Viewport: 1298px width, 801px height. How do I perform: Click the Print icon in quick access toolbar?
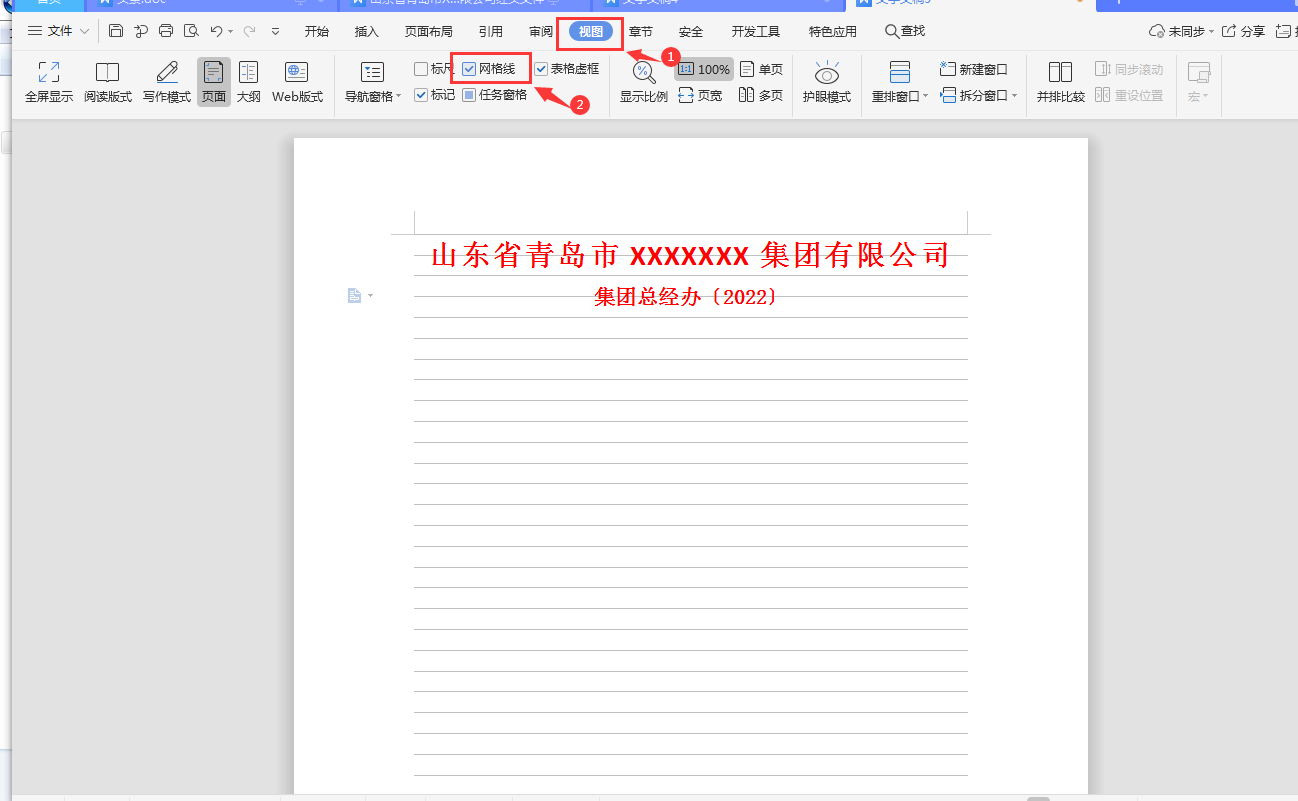(166, 31)
